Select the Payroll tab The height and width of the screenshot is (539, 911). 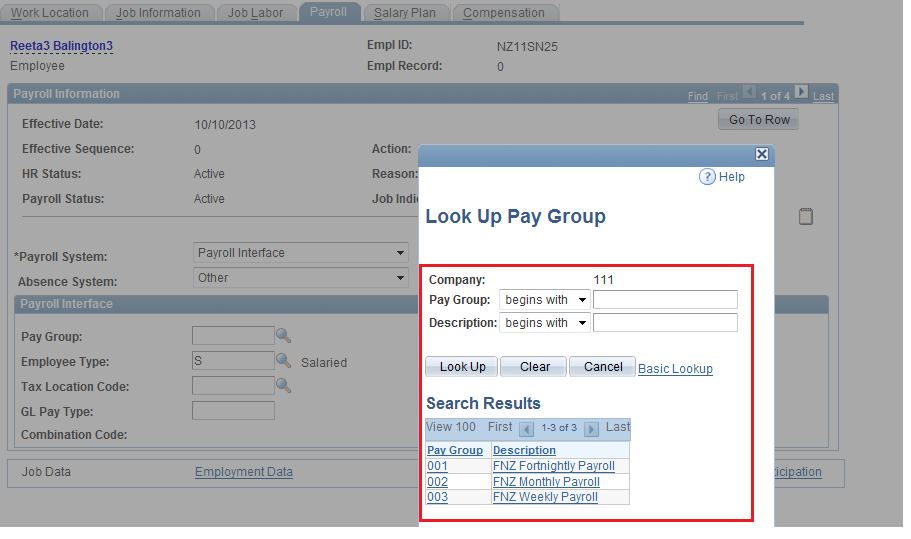coord(328,12)
